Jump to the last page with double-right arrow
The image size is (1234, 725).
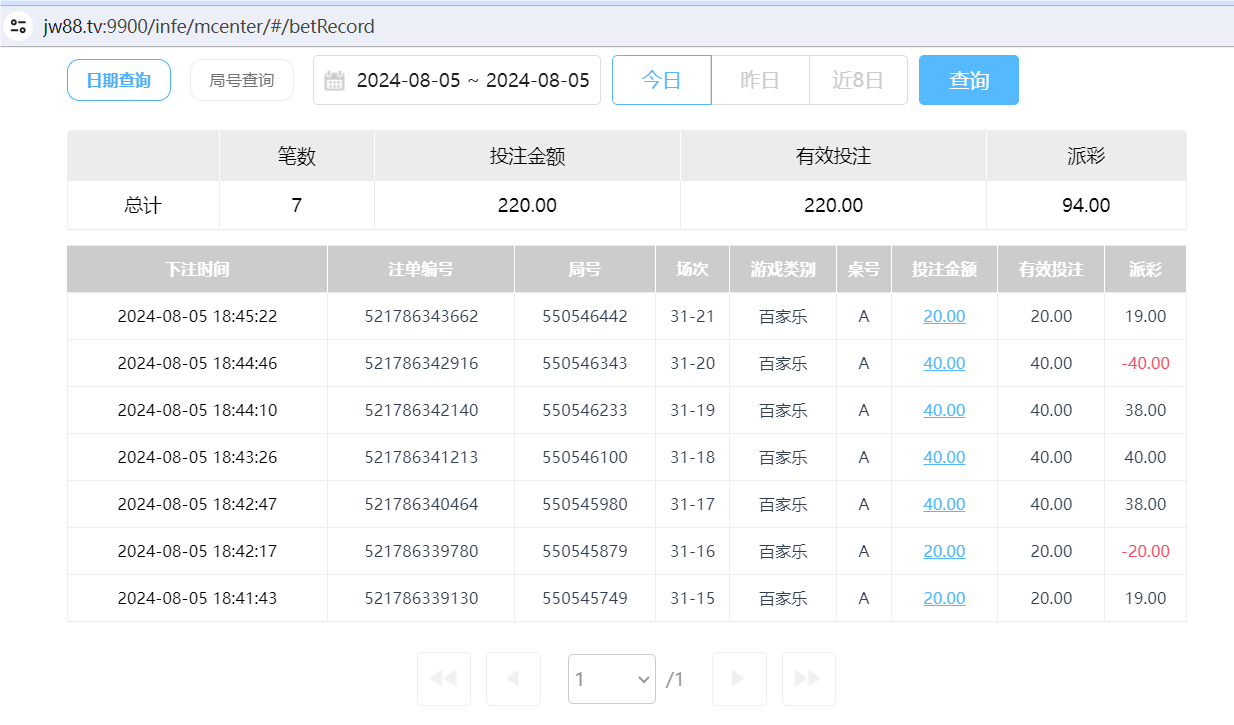[x=808, y=678]
